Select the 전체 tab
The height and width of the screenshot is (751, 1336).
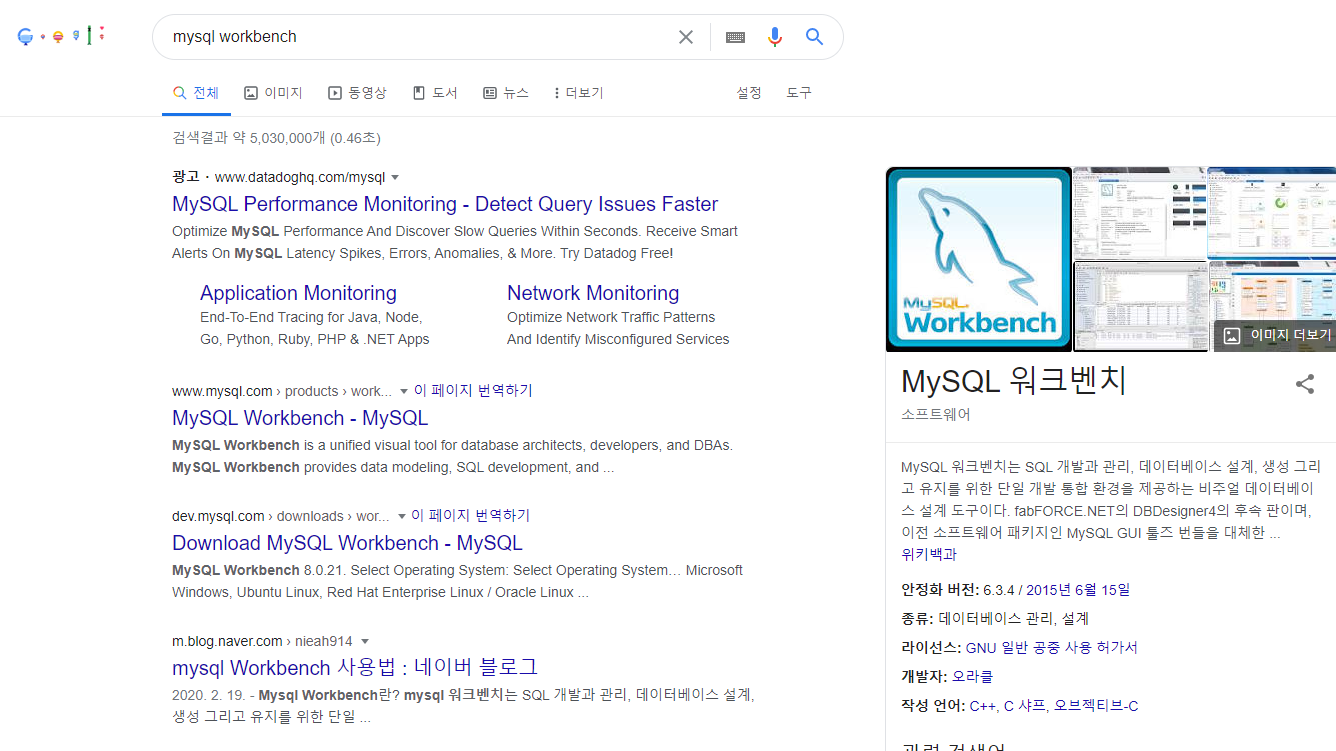[196, 93]
